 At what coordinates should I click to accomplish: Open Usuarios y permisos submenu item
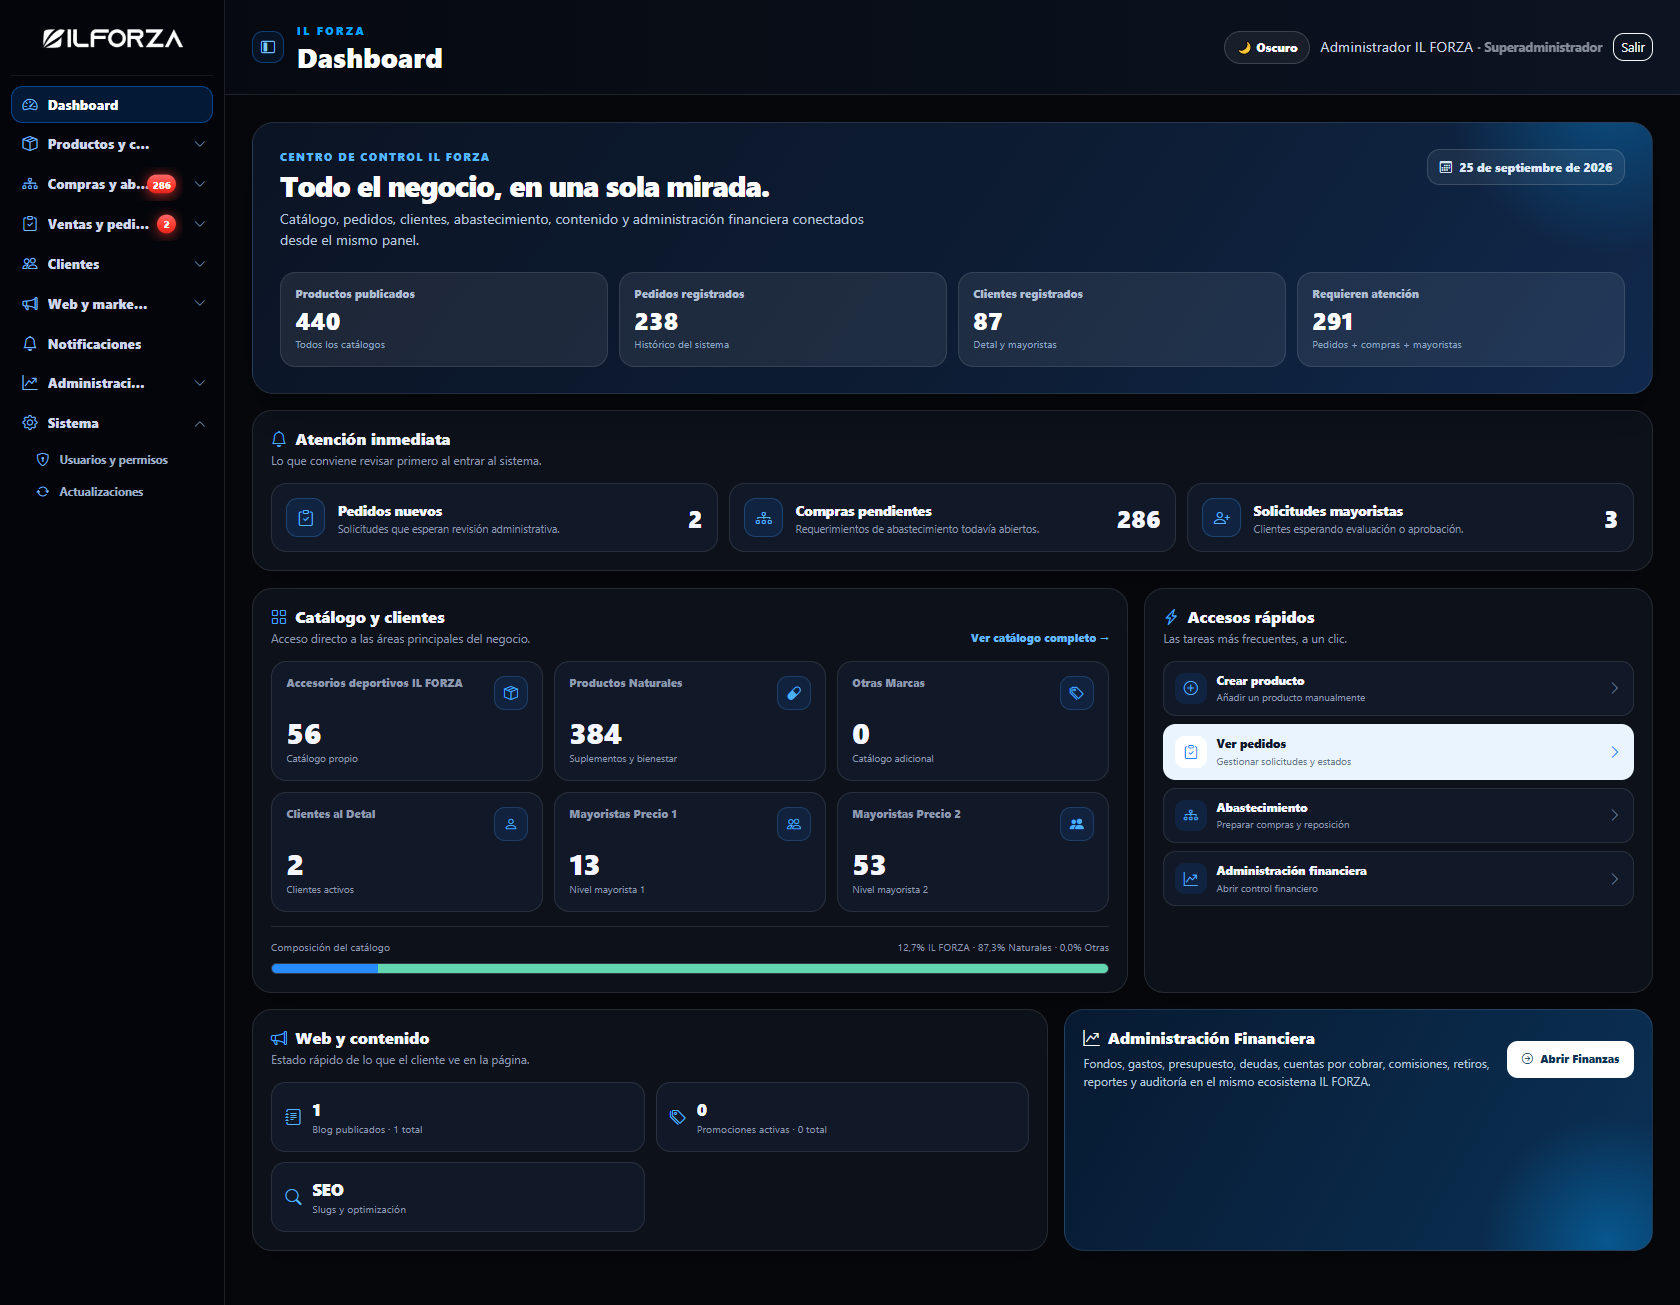[x=112, y=460]
